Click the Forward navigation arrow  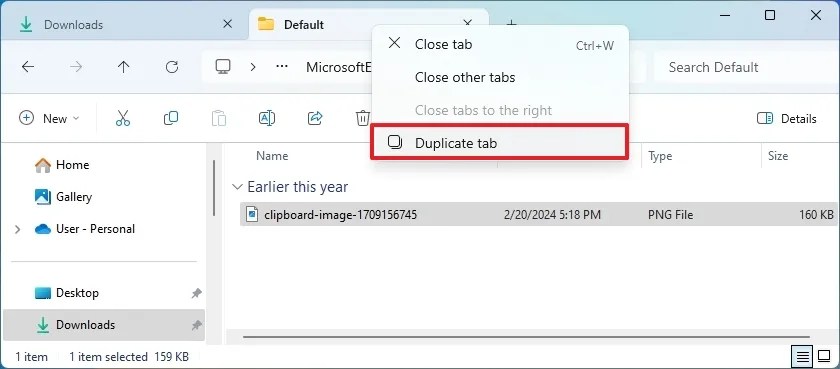coord(76,67)
